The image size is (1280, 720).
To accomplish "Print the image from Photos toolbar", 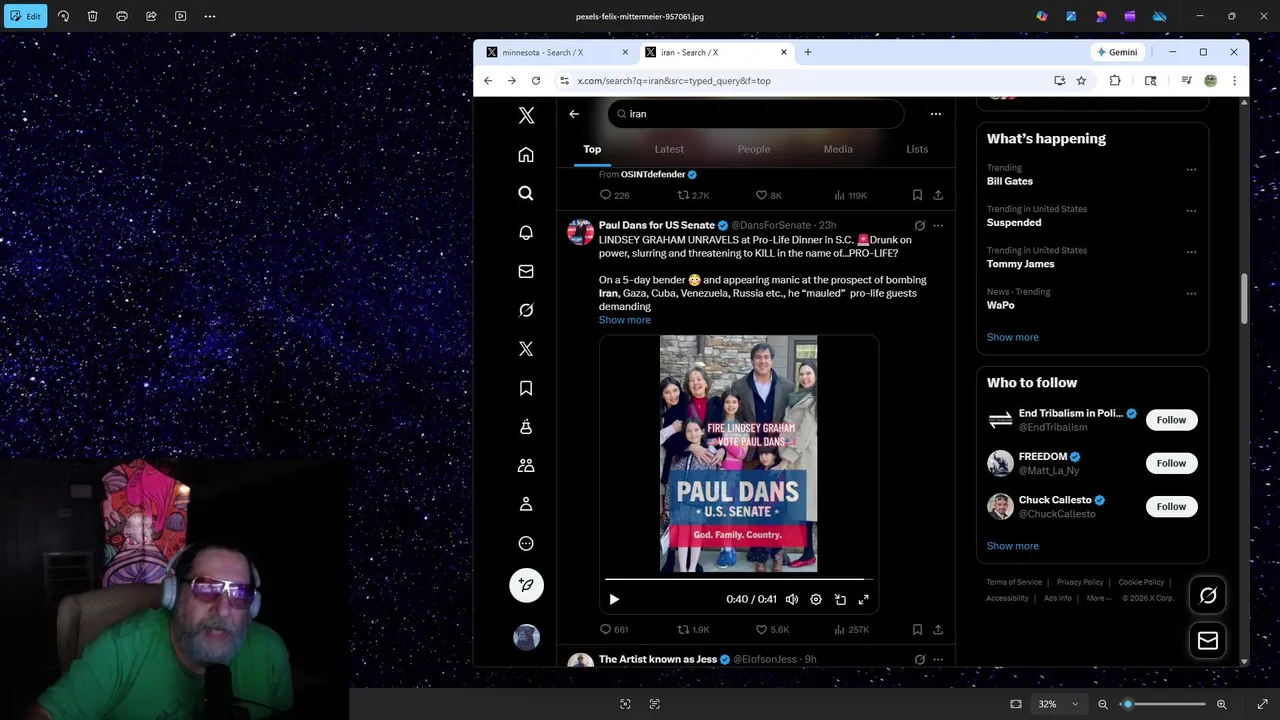I will [122, 16].
